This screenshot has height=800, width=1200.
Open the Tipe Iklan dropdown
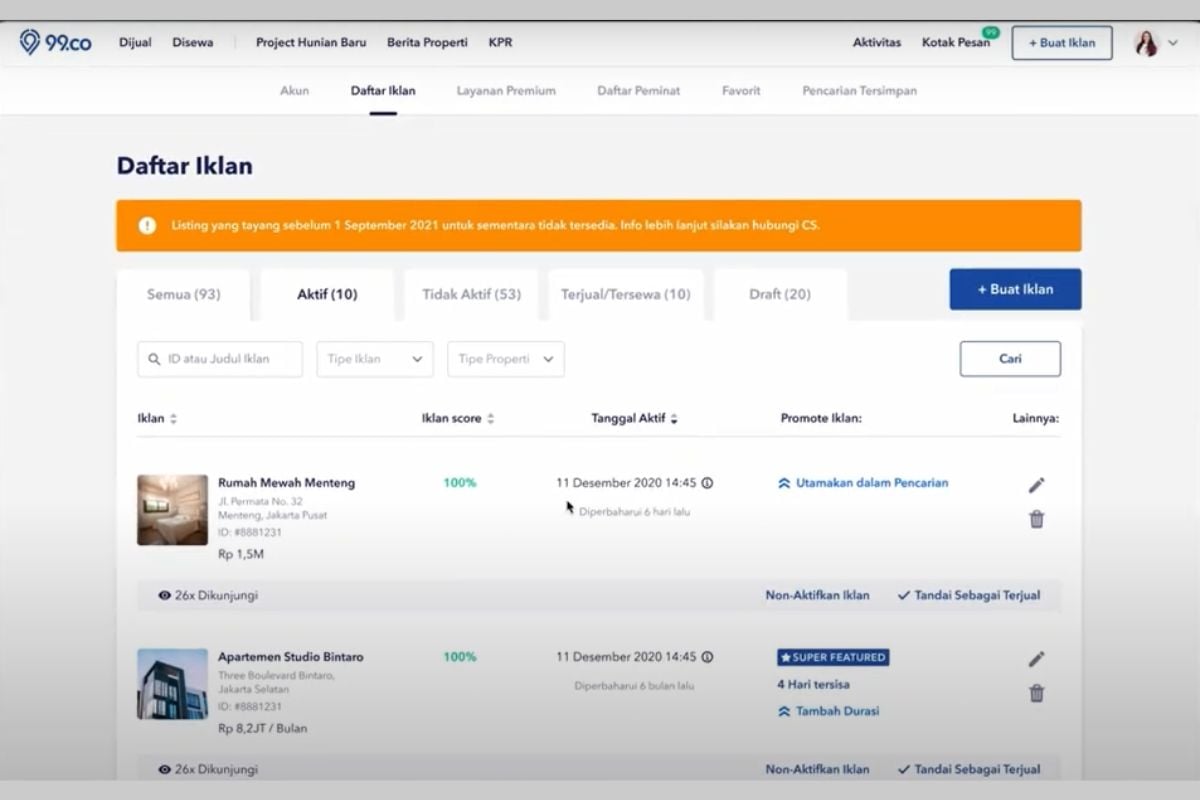(375, 359)
